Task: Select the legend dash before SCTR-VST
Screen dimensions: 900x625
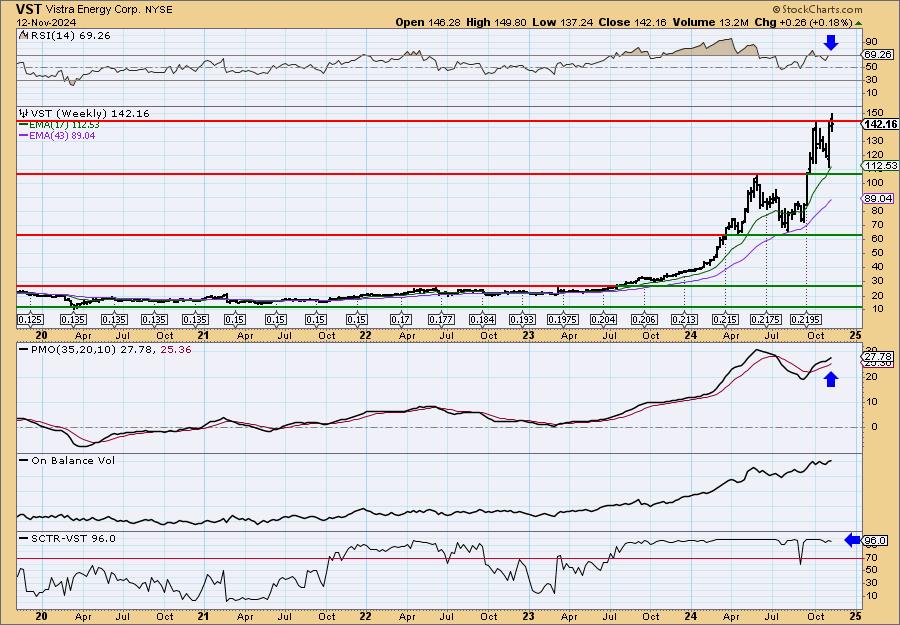Action: (24, 538)
